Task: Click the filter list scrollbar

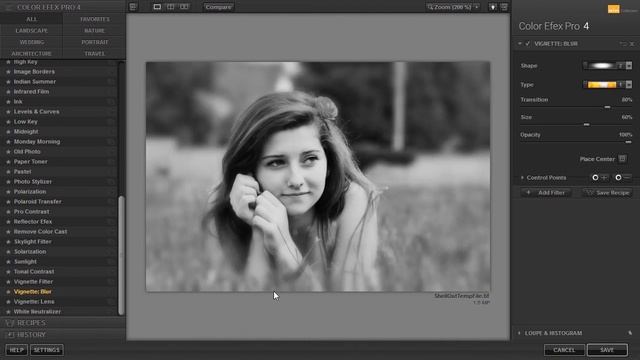Action: coord(121,255)
